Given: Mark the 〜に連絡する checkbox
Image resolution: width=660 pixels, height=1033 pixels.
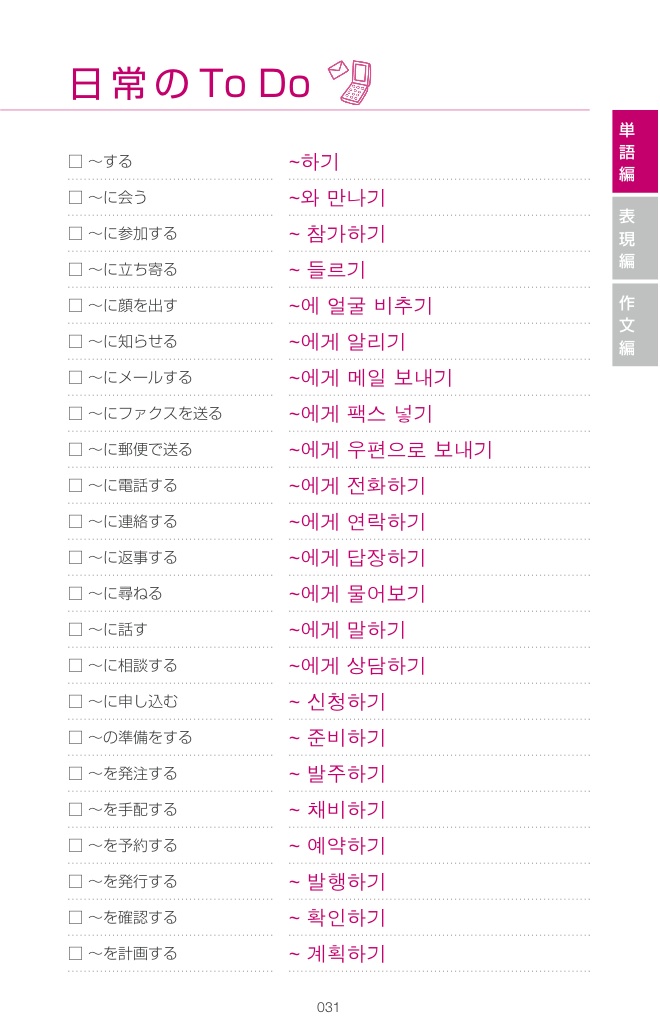Looking at the screenshot, I should coord(75,521).
